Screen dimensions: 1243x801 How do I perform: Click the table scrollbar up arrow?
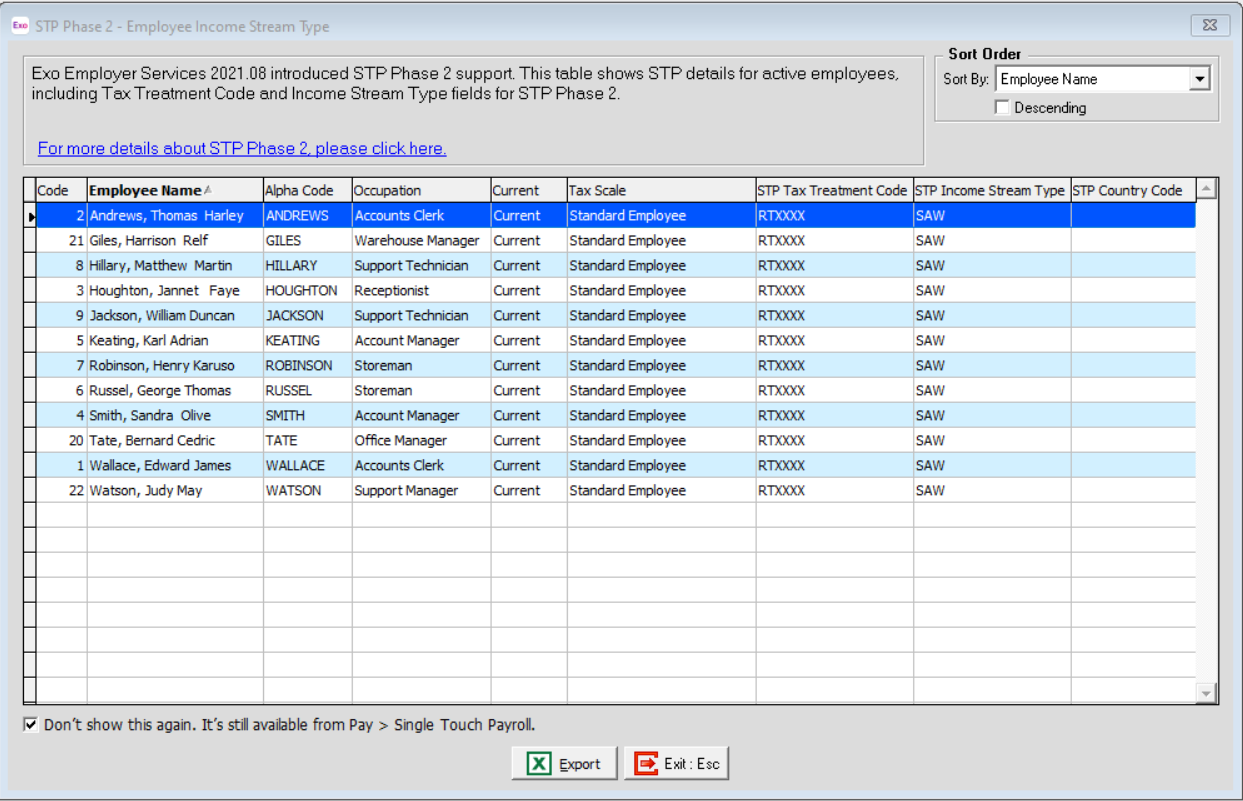(x=1206, y=190)
